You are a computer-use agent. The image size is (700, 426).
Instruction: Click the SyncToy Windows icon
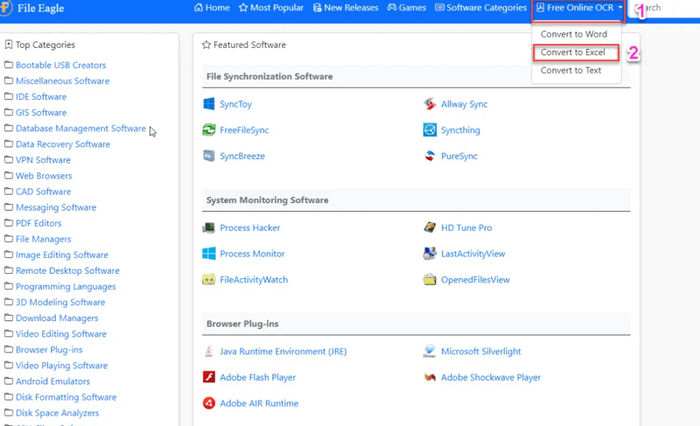[208, 104]
